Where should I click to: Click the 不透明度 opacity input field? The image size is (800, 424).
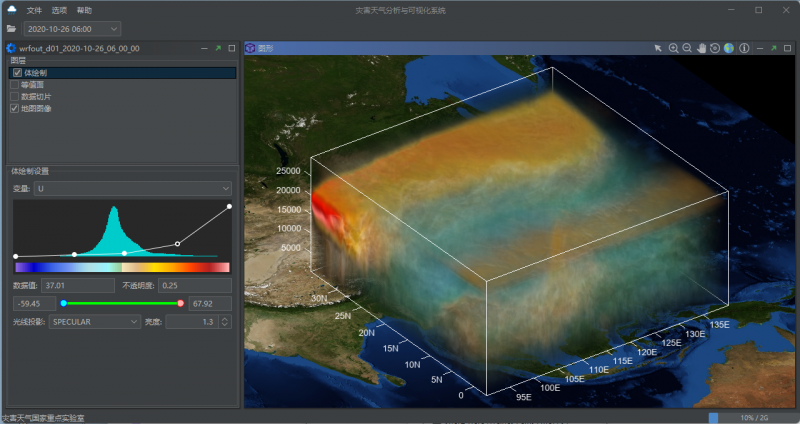(195, 285)
